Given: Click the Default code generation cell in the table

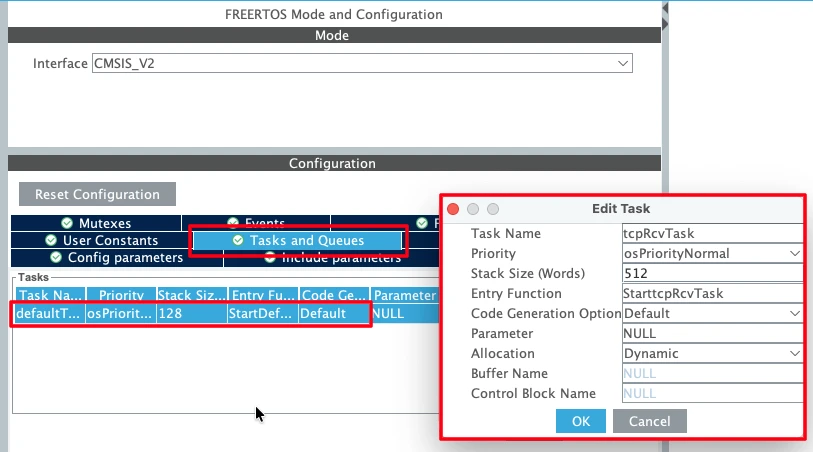Looking at the screenshot, I should pyautogui.click(x=334, y=314).
